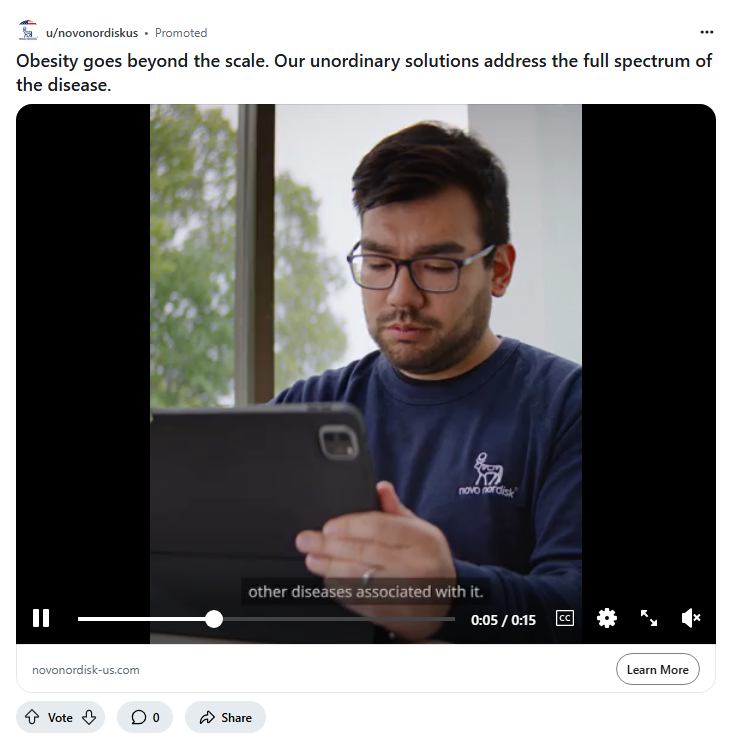Open the three-dot post options menu

pos(706,32)
